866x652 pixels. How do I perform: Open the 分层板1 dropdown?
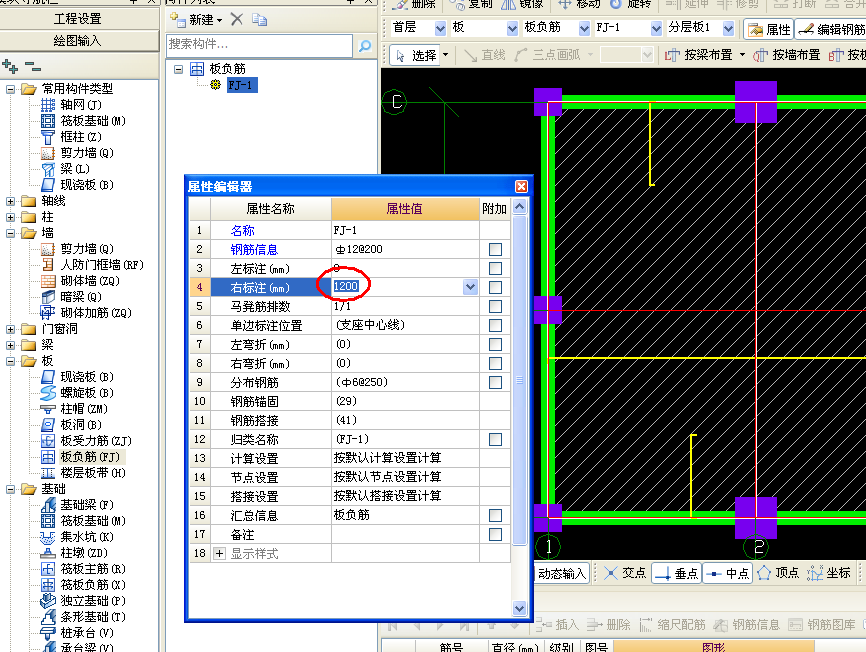click(728, 28)
